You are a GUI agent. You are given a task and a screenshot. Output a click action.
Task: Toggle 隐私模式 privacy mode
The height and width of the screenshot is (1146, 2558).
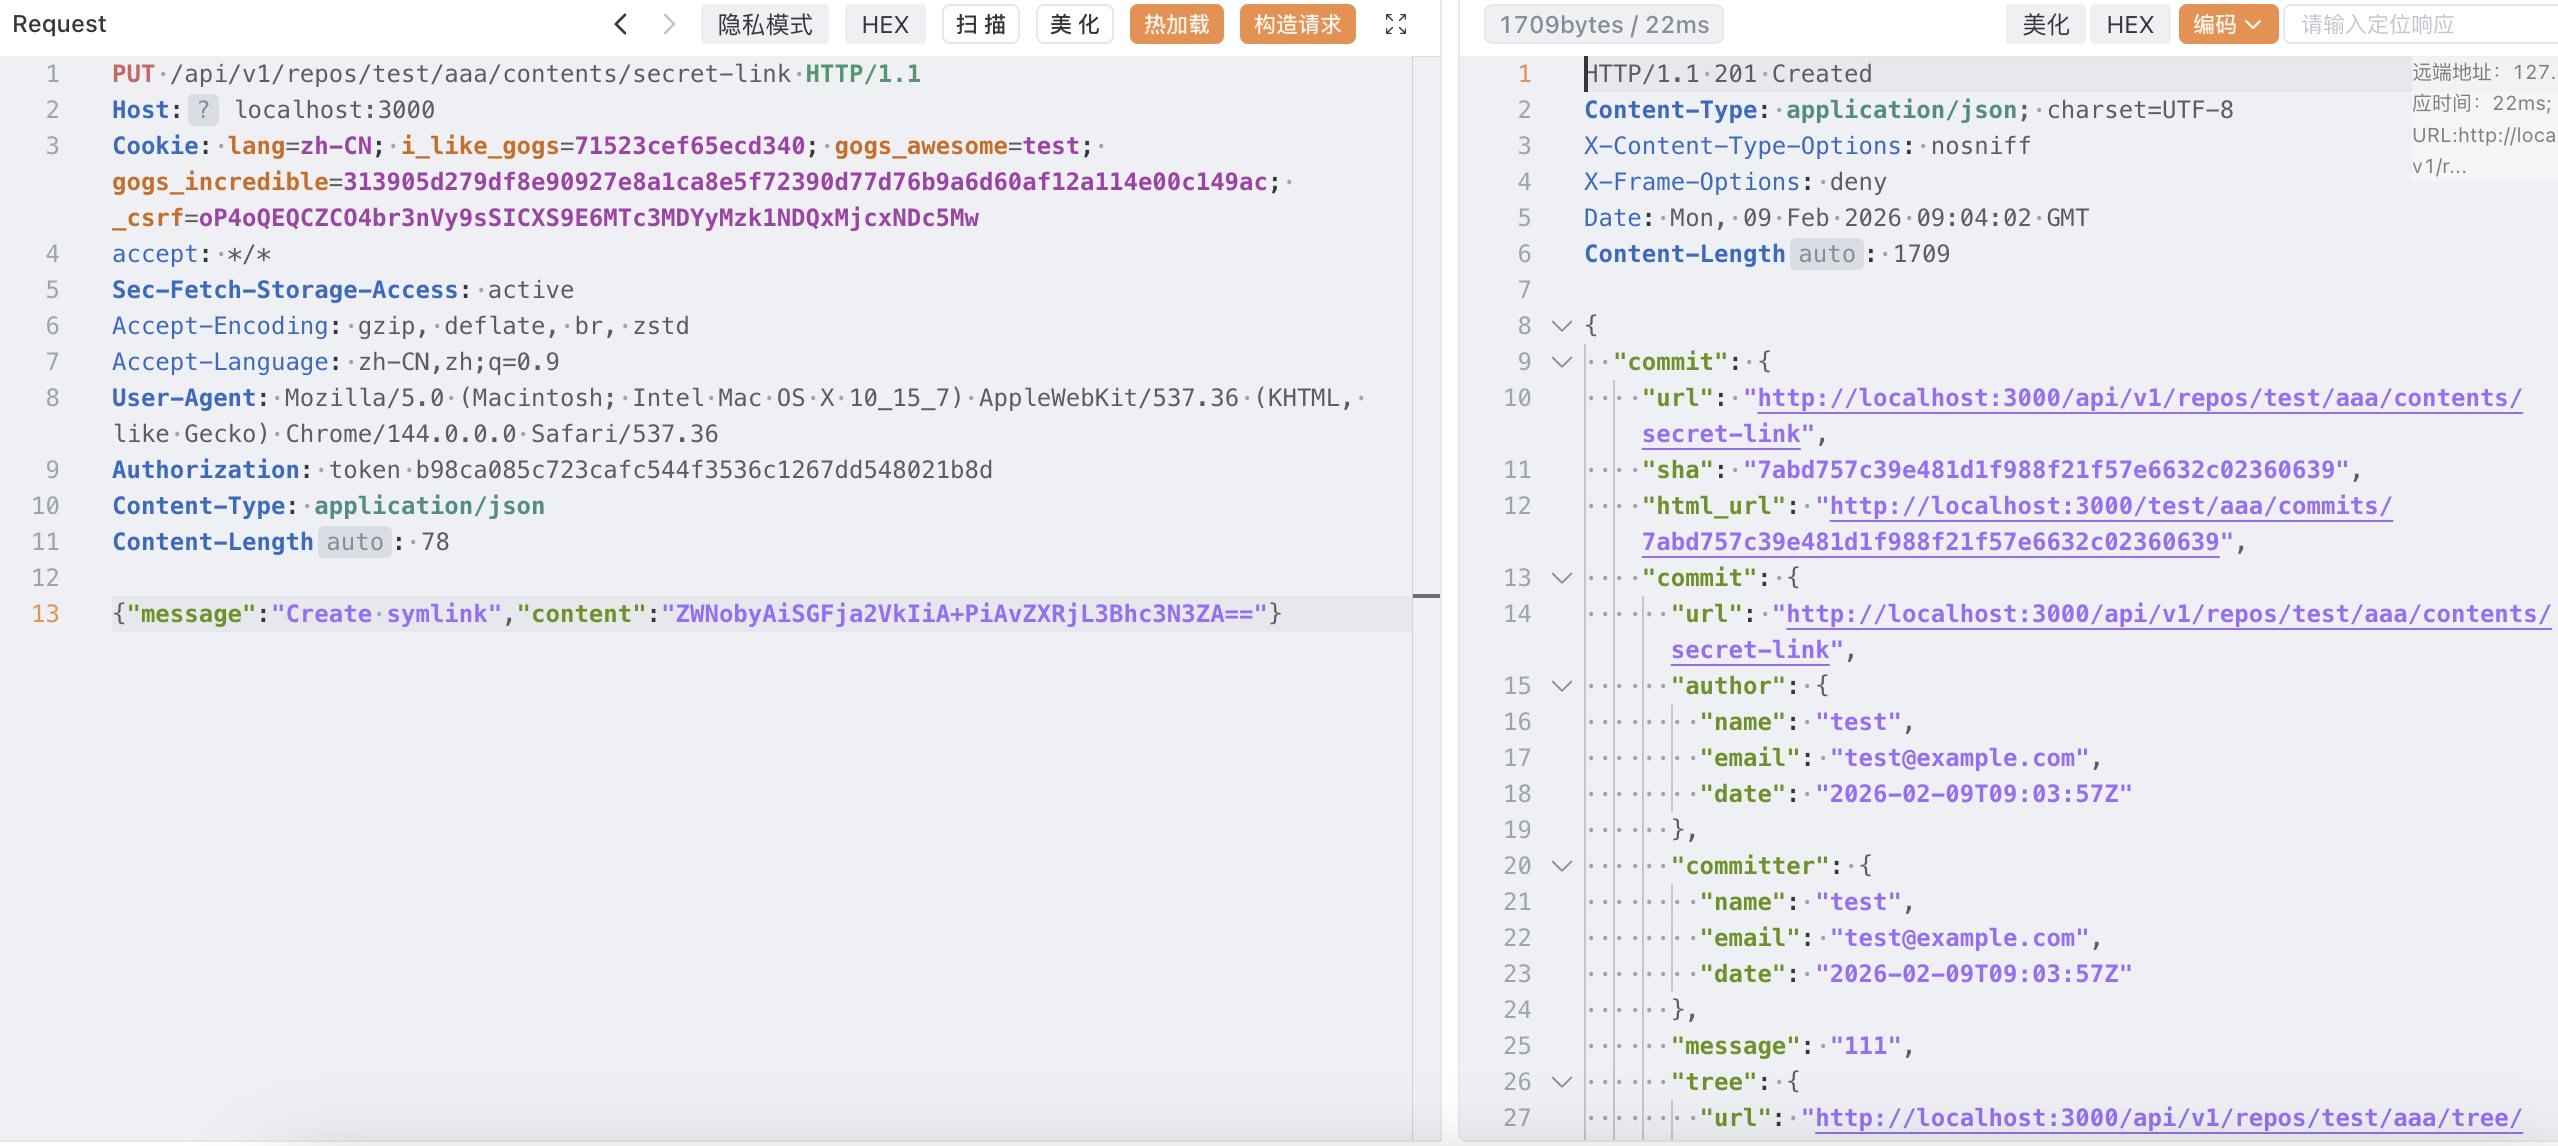pyautogui.click(x=765, y=24)
